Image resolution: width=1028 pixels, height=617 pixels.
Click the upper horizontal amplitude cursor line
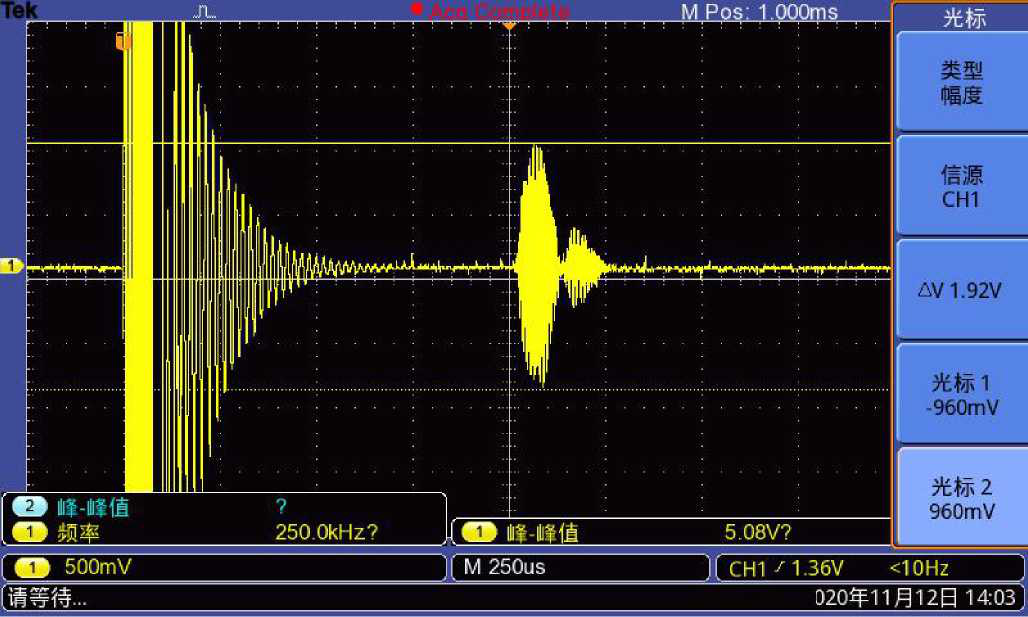(459, 143)
